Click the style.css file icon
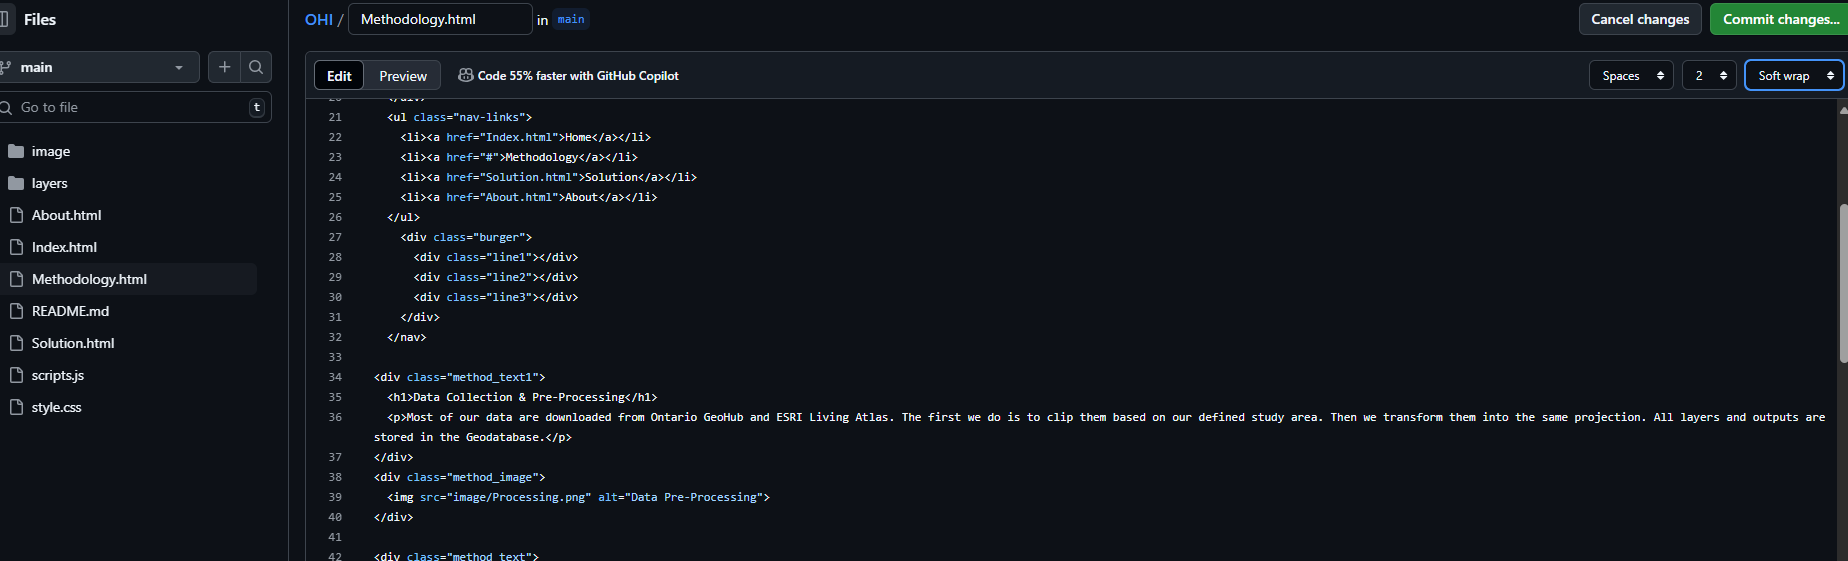 point(16,407)
